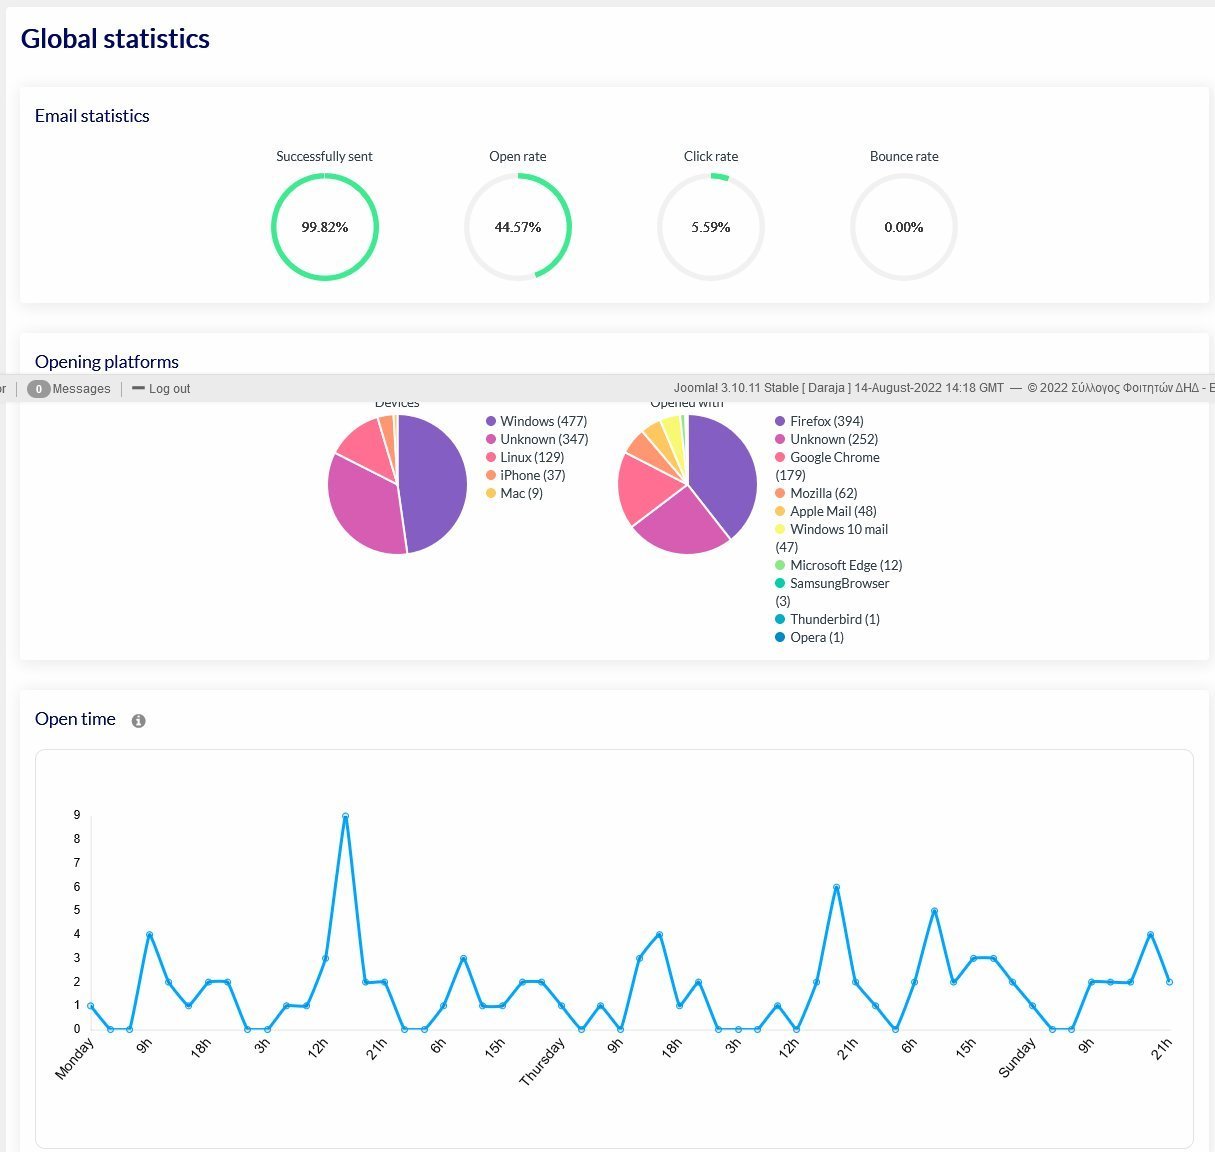
Task: Click the Opera legend color dot
Action: (780, 638)
